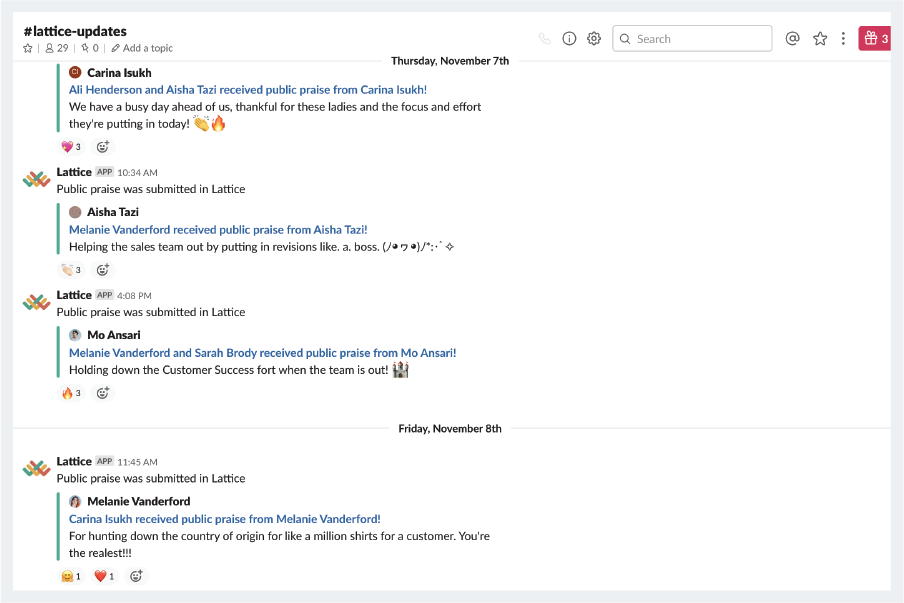Show mentions with the @ icon
The height and width of the screenshot is (603, 904).
pos(792,39)
